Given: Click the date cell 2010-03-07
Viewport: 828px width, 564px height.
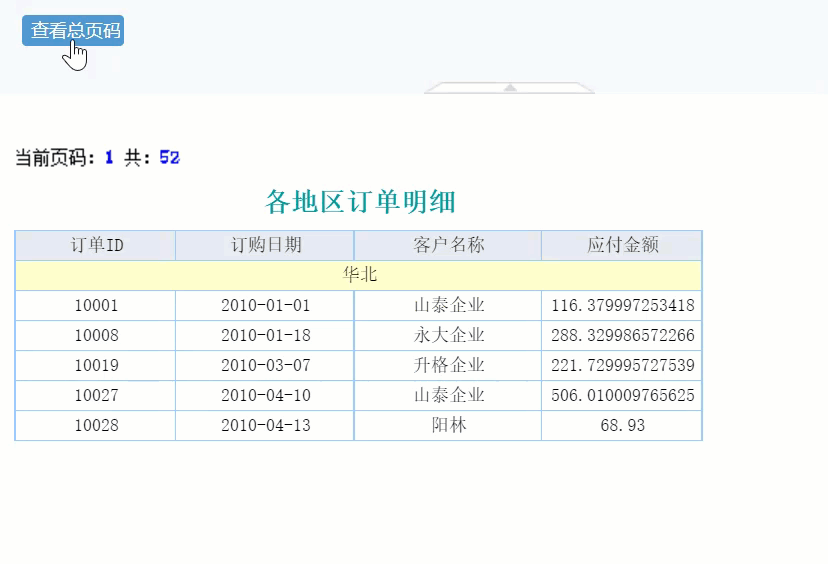Looking at the screenshot, I should point(265,365).
